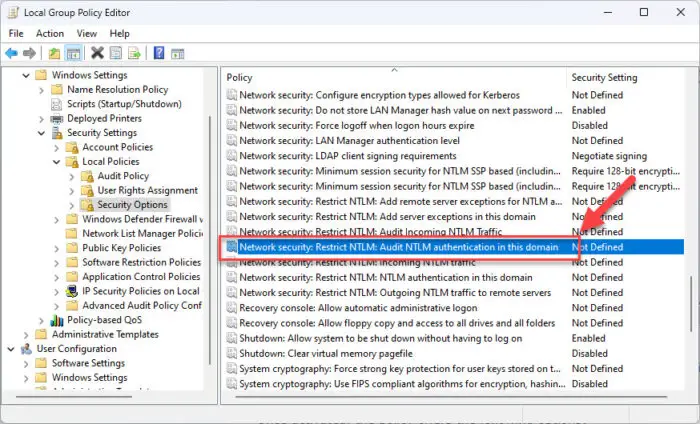This screenshot has height=424, width=700.
Task: Select Security Options in the tree
Action: [x=132, y=205]
